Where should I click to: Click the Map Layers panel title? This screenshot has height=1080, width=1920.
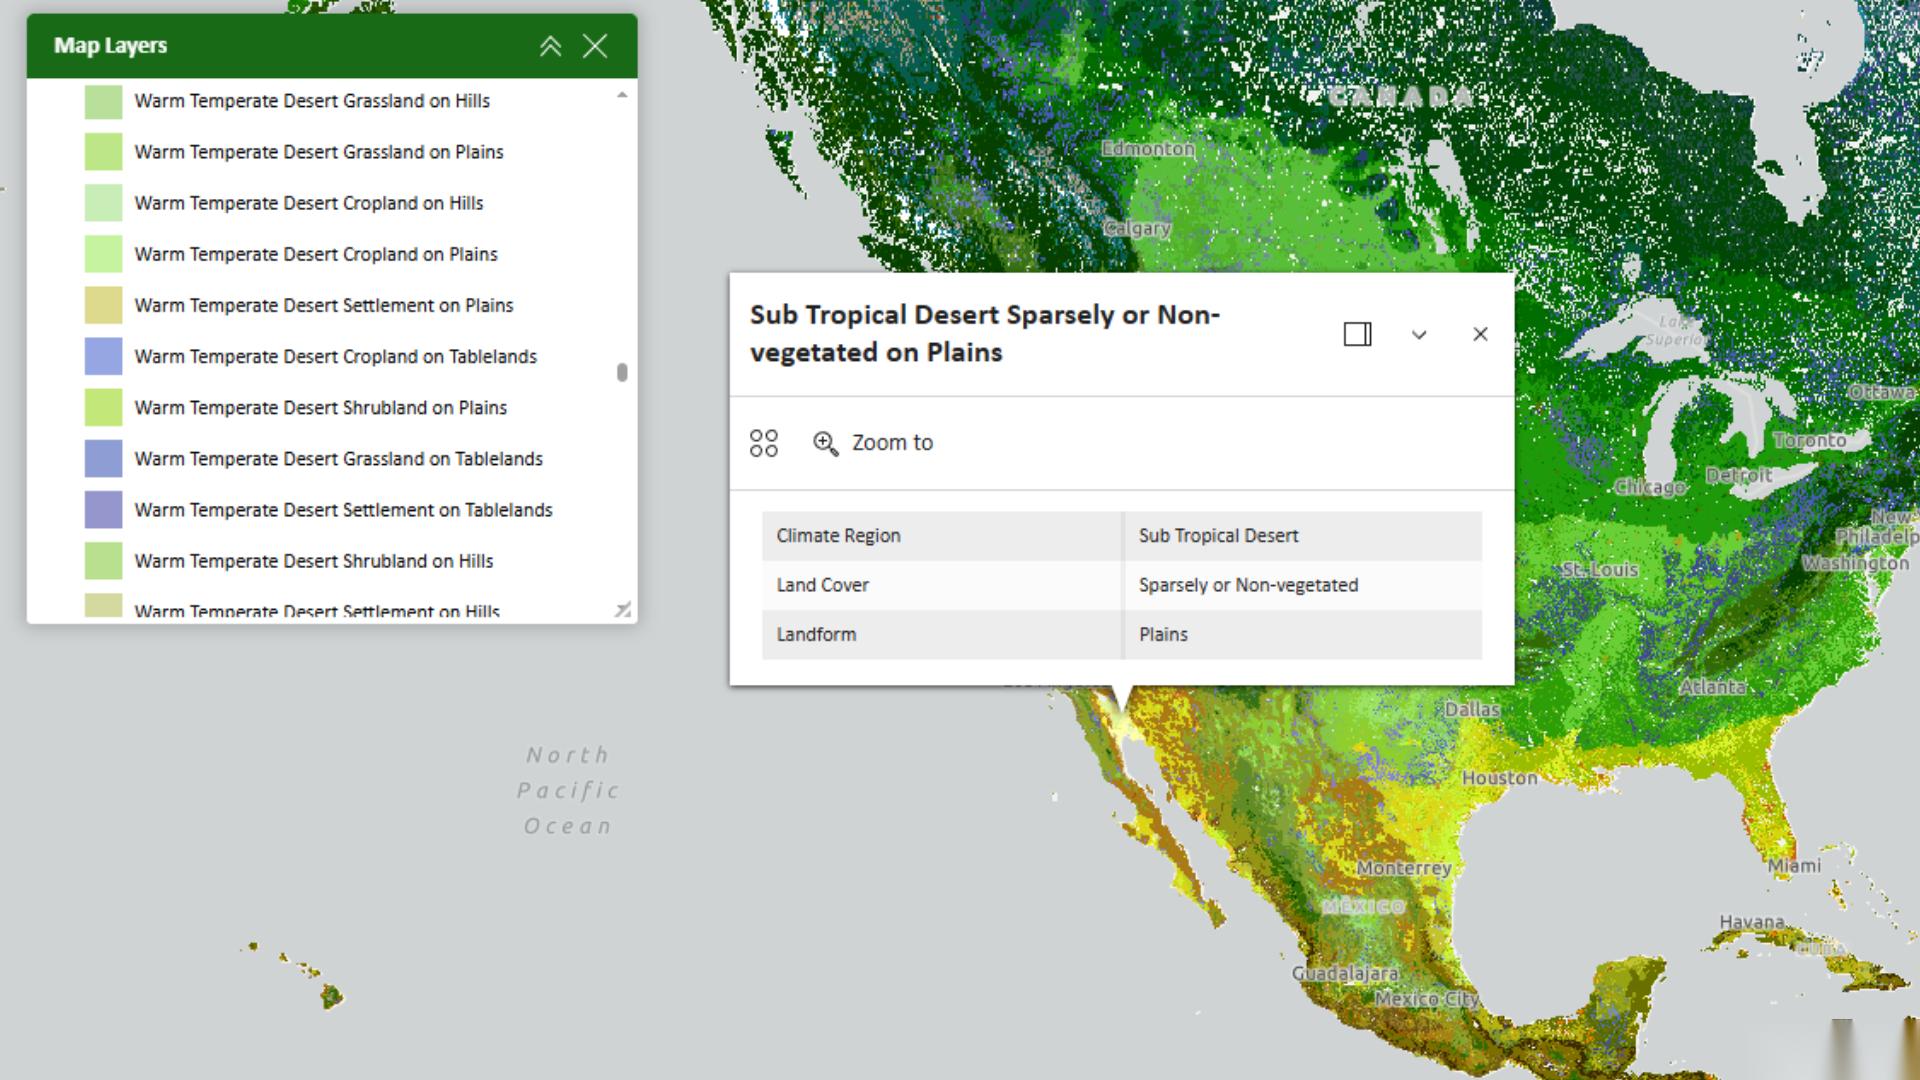pyautogui.click(x=110, y=46)
